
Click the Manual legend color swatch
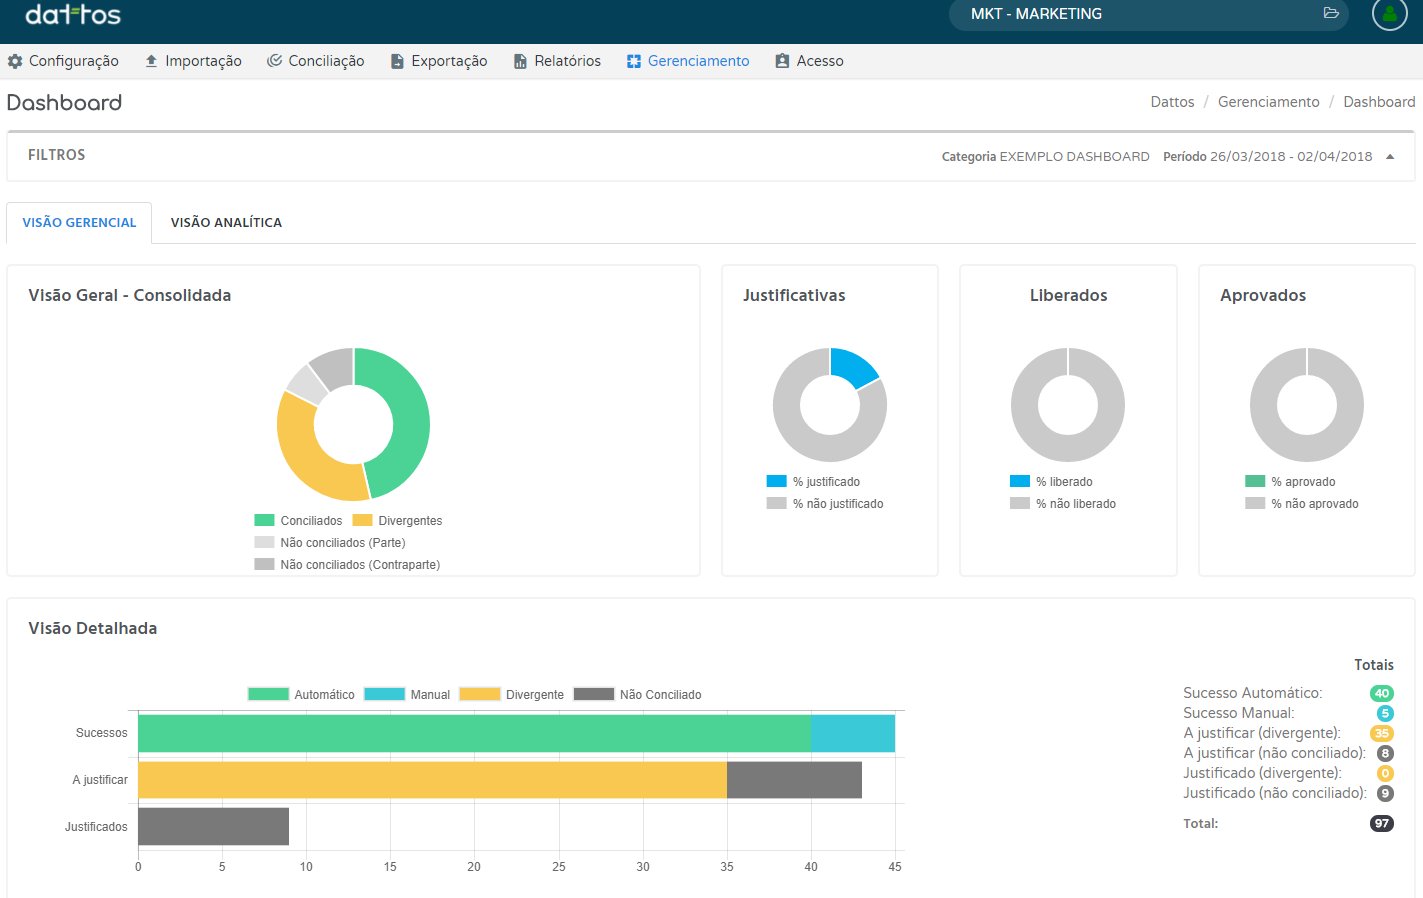coord(384,694)
